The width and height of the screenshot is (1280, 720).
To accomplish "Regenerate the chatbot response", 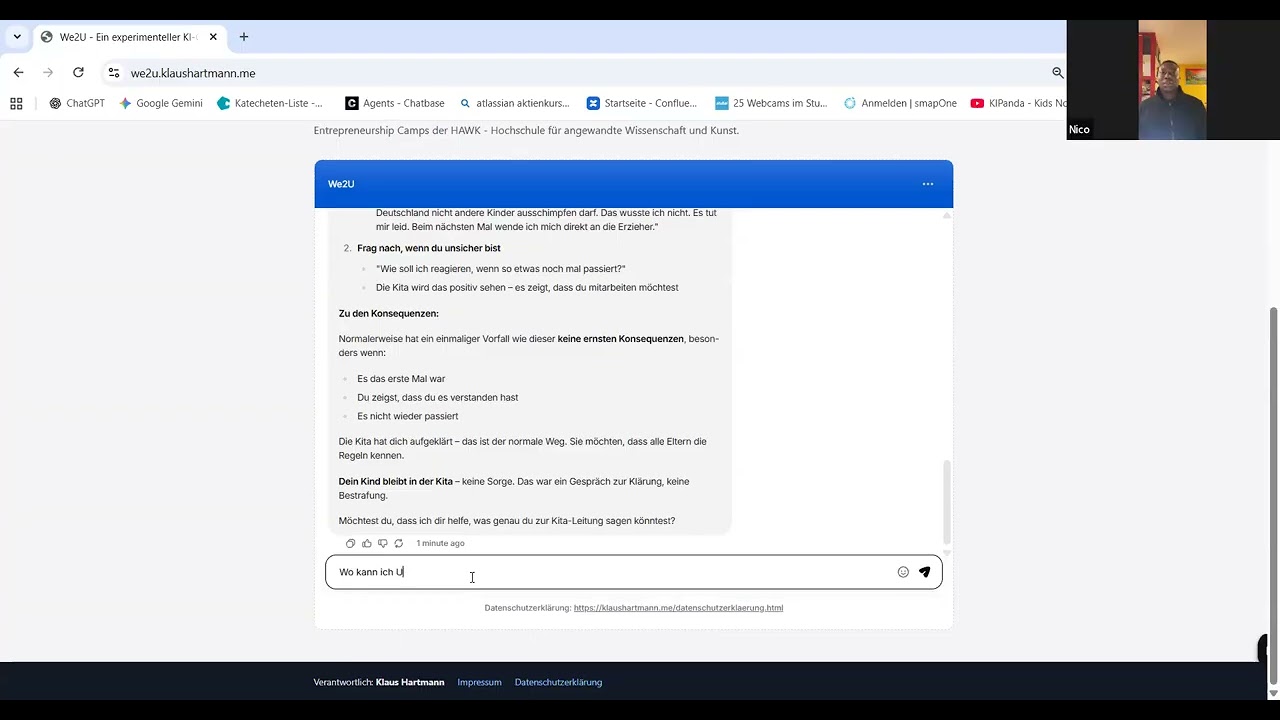I will pos(398,543).
